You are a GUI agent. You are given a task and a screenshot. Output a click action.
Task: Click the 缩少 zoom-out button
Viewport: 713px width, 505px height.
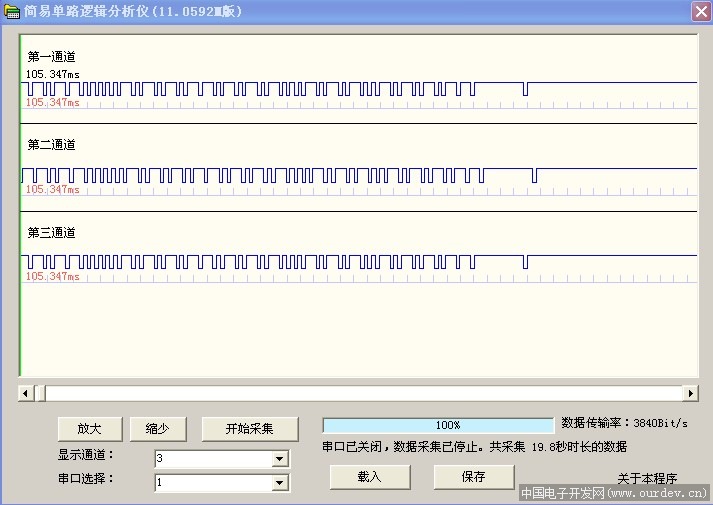158,429
